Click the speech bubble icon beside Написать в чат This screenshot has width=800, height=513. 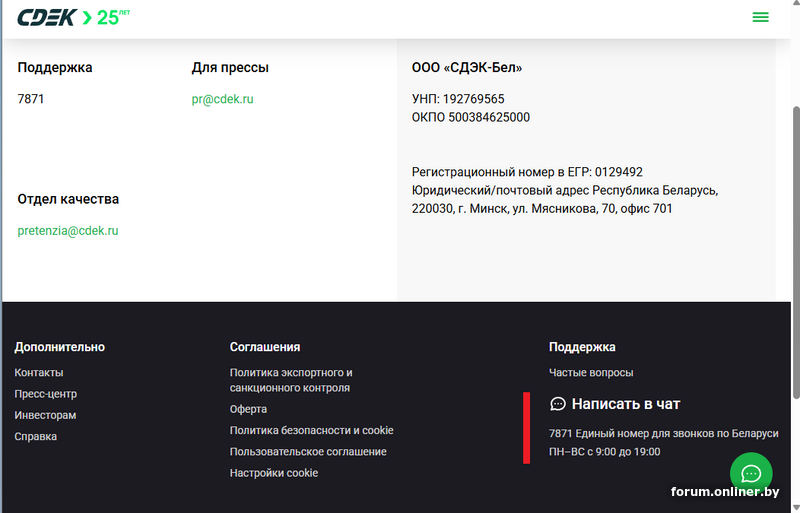coord(558,404)
